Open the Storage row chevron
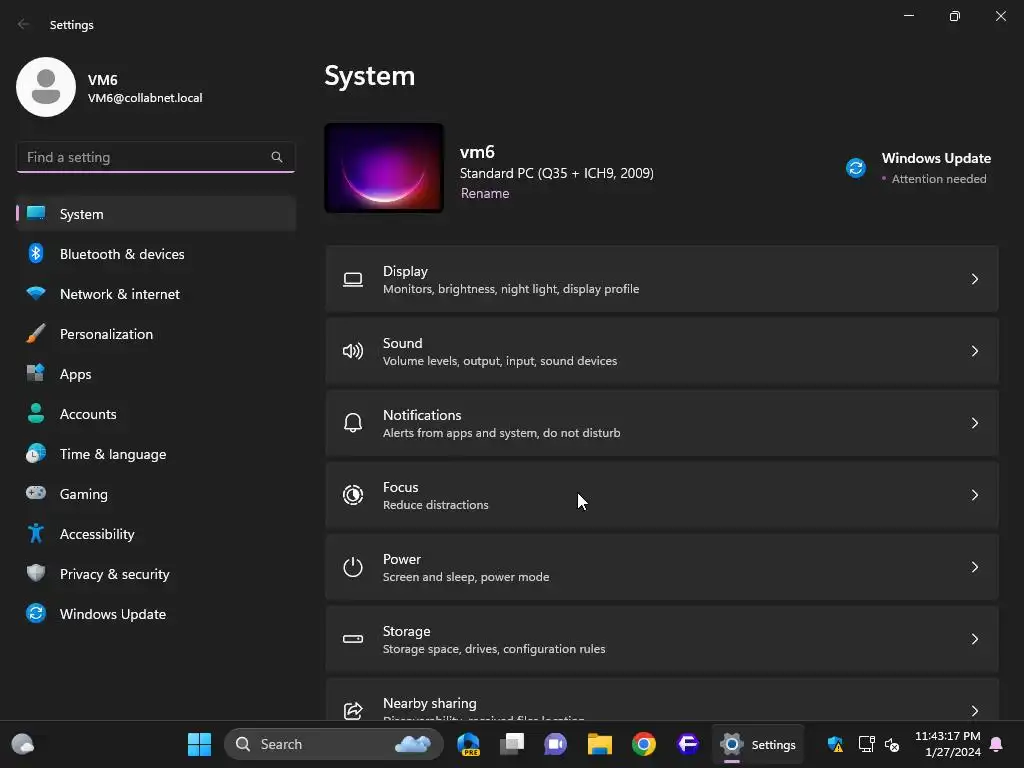Viewport: 1024px width, 768px height. tap(974, 639)
